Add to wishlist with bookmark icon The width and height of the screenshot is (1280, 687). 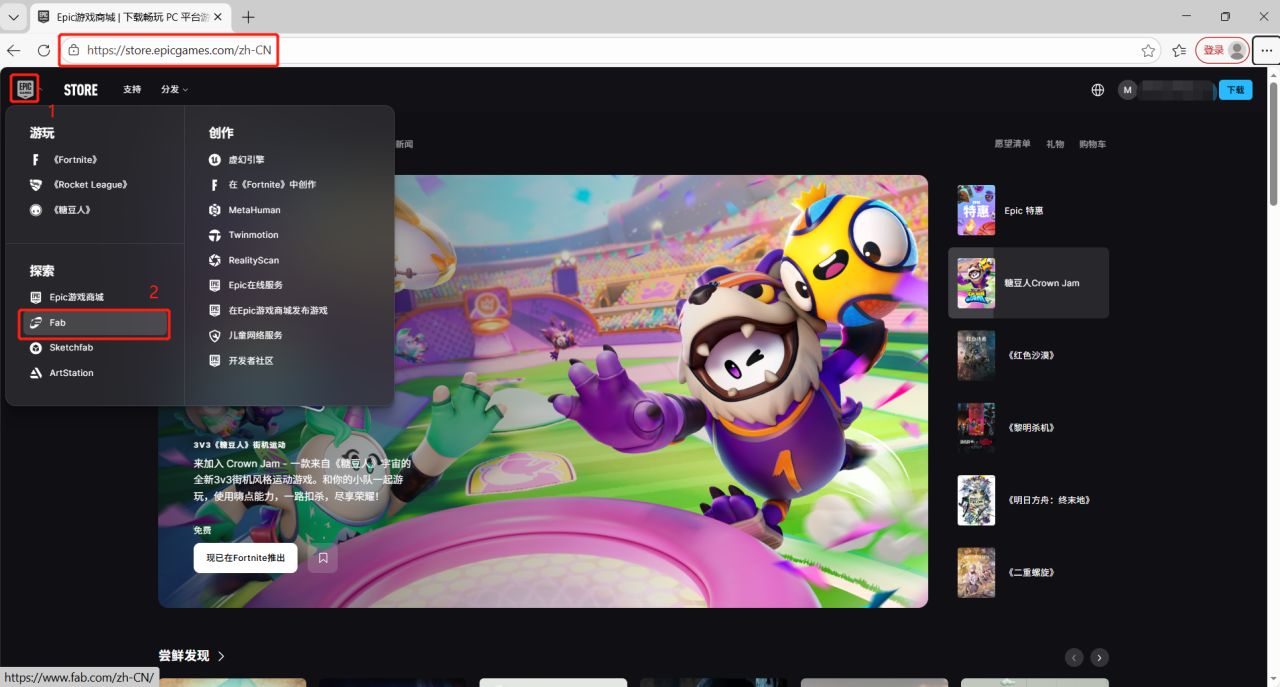323,558
